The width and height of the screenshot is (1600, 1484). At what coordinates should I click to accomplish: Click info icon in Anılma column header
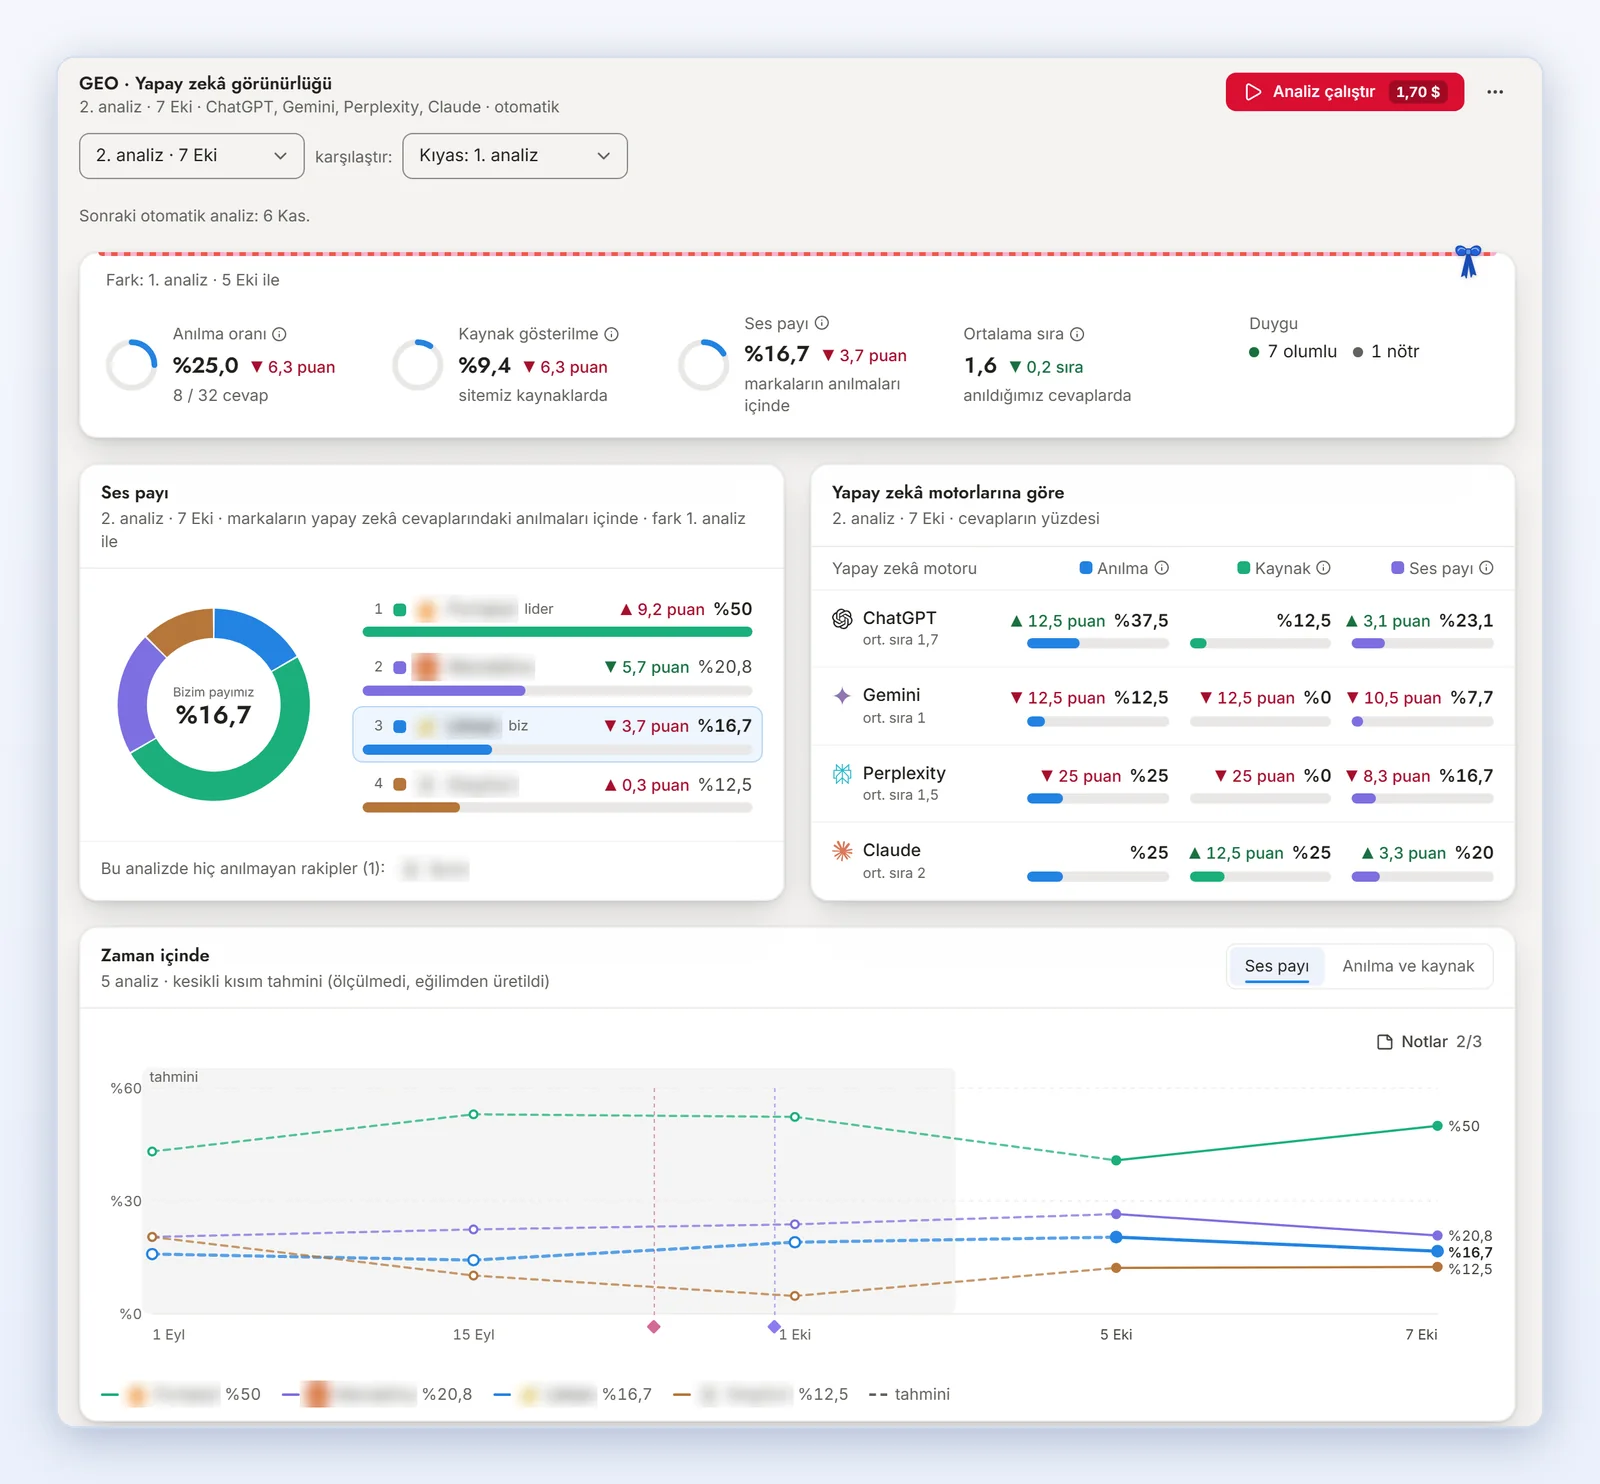1162,568
